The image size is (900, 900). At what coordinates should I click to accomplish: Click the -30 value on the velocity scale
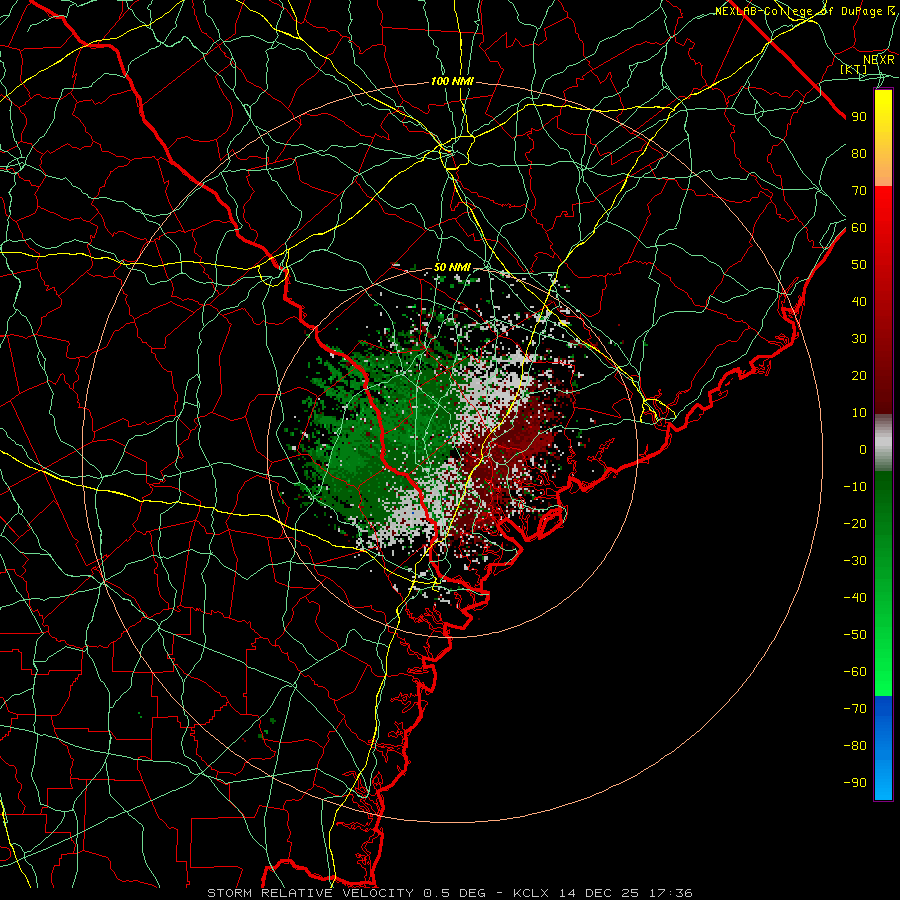[855, 561]
